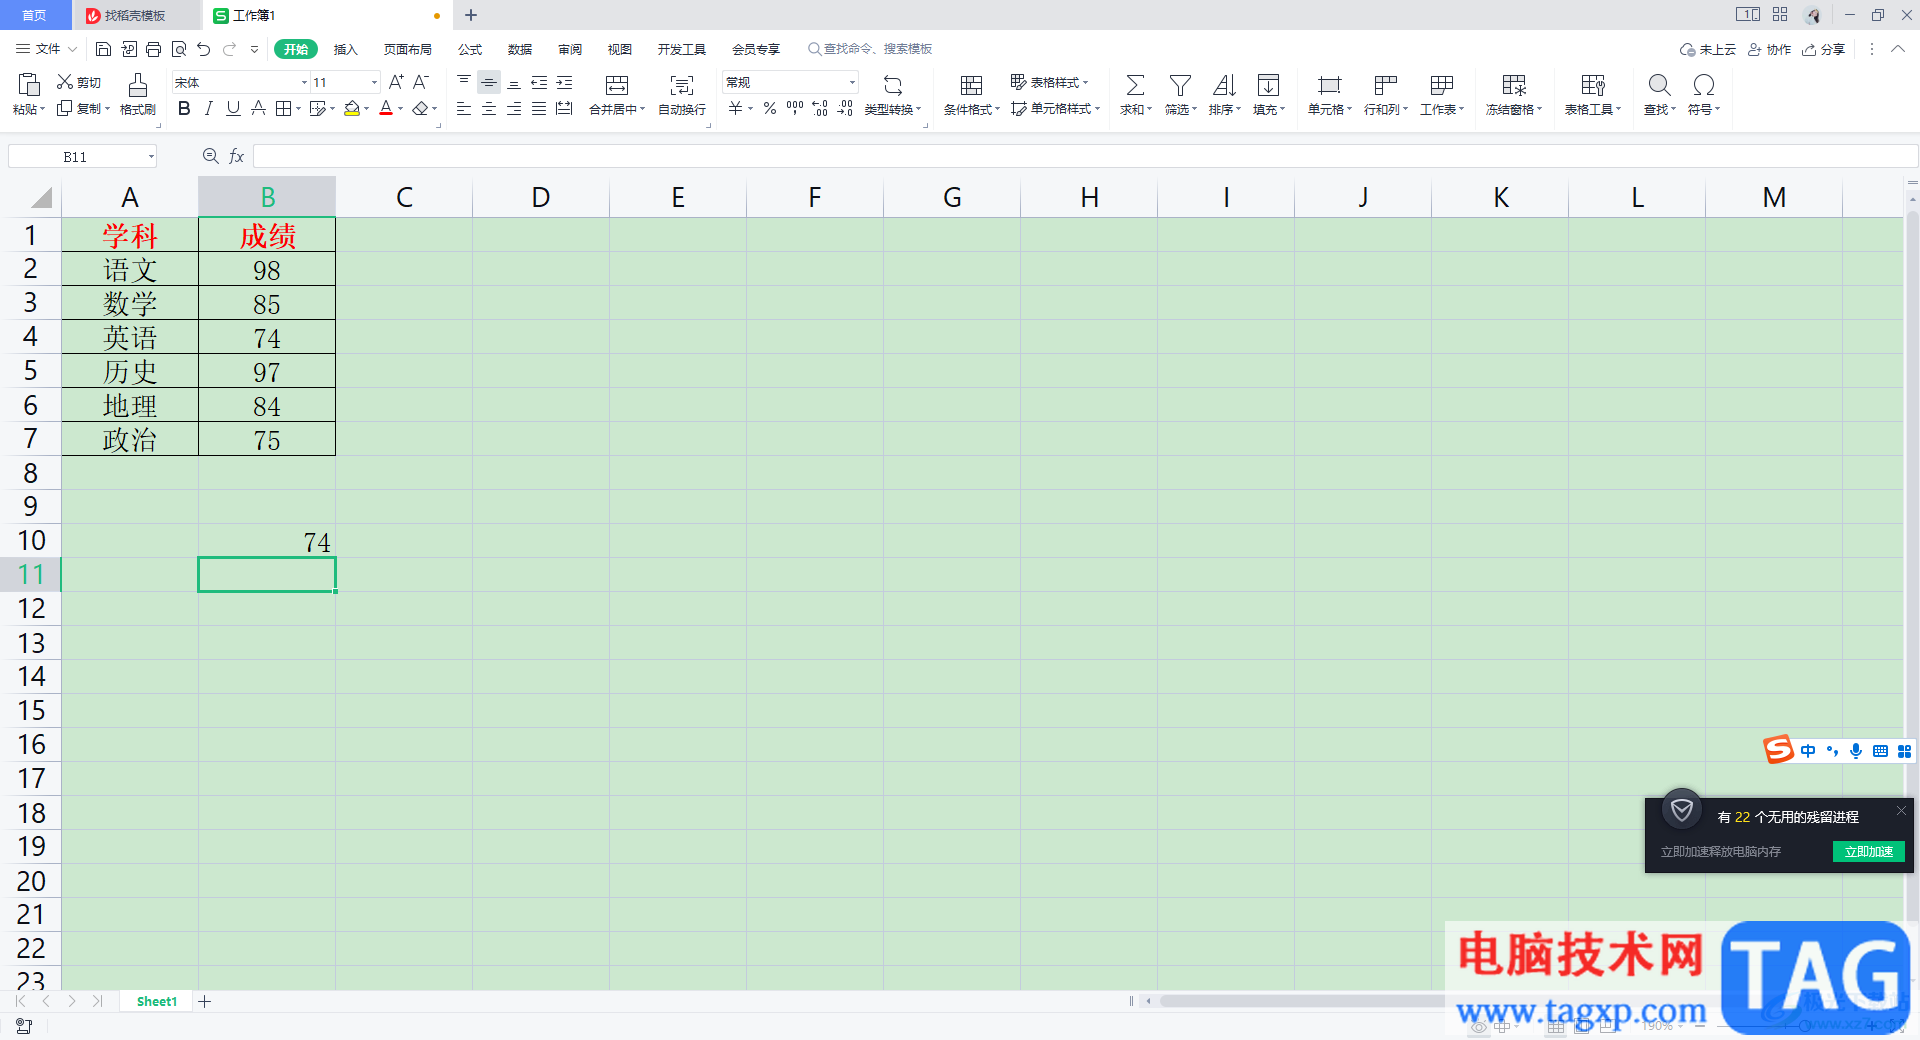The height and width of the screenshot is (1040, 1920).
Task: Click the Merge and Center (合并居中) icon
Action: (617, 84)
